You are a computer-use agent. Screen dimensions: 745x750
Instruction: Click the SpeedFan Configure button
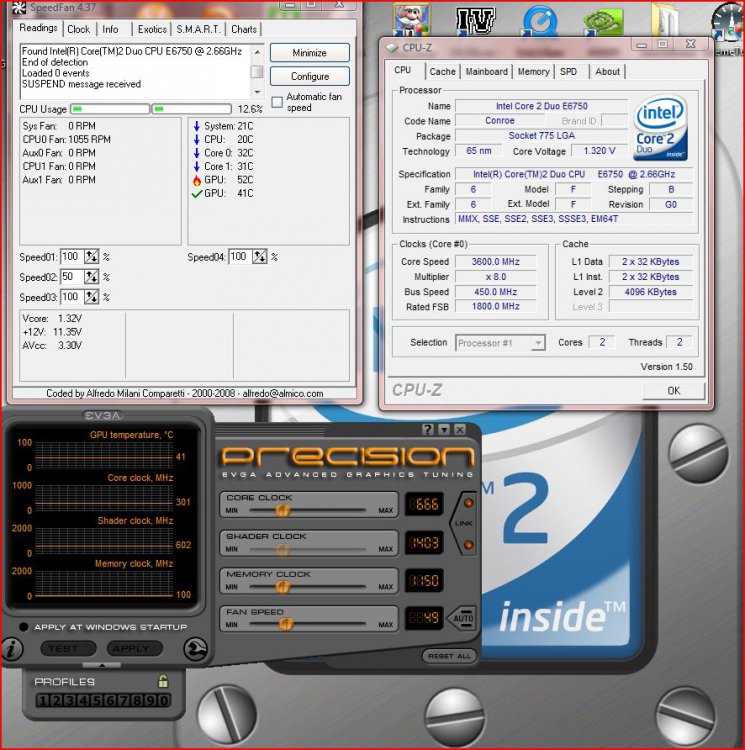pyautogui.click(x=309, y=76)
